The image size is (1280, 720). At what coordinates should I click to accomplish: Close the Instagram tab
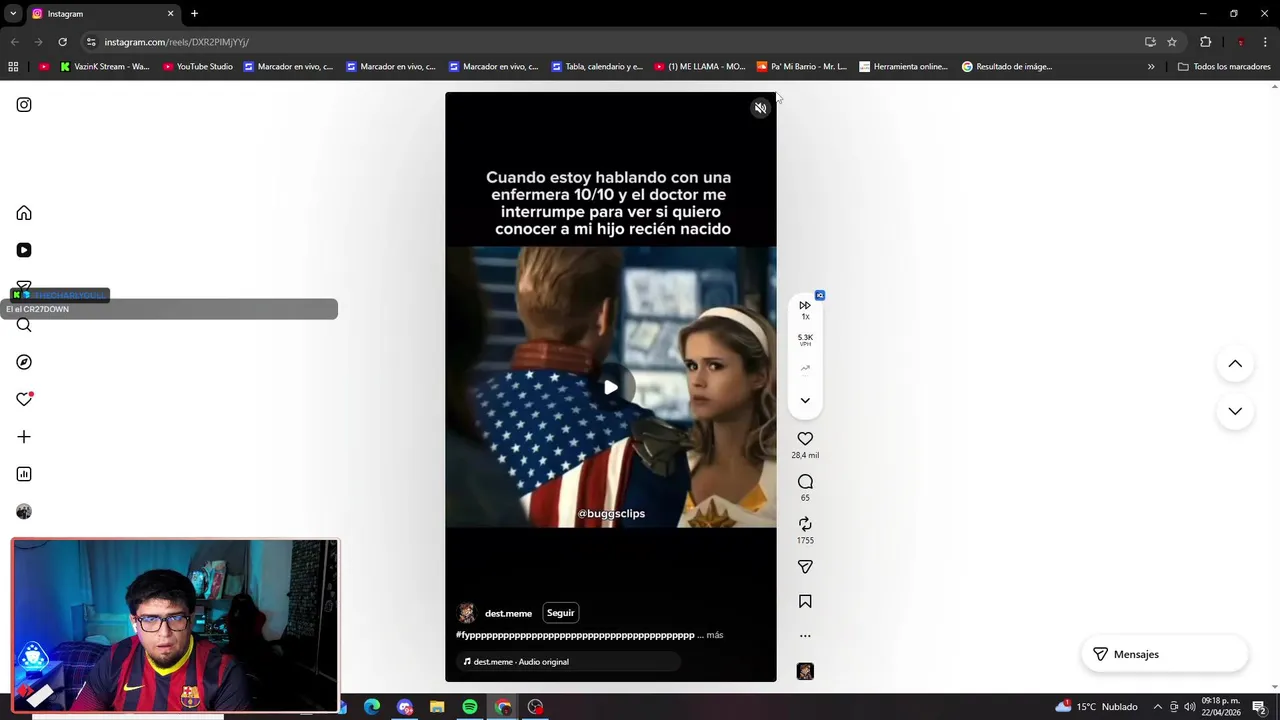tap(170, 14)
